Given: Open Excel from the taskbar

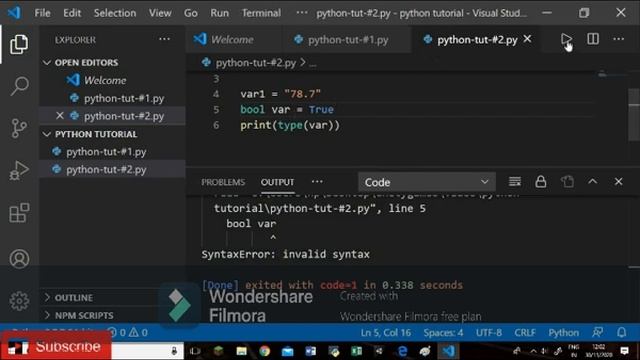Looking at the screenshot, I should pos(356,351).
